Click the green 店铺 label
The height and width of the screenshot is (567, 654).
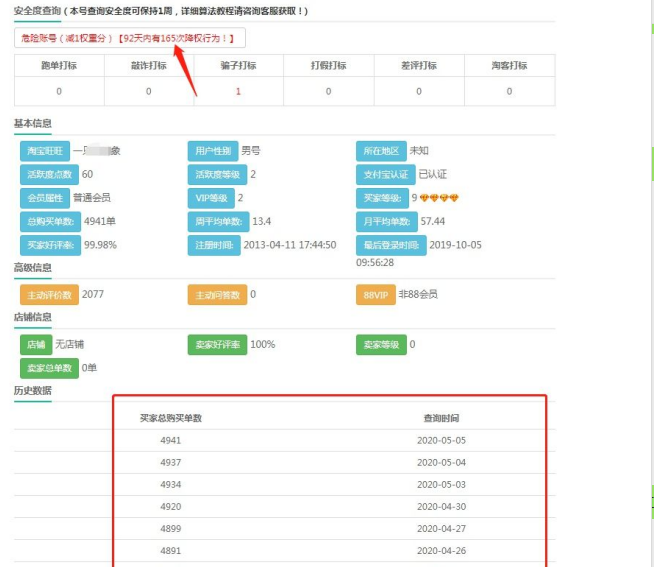point(36,345)
